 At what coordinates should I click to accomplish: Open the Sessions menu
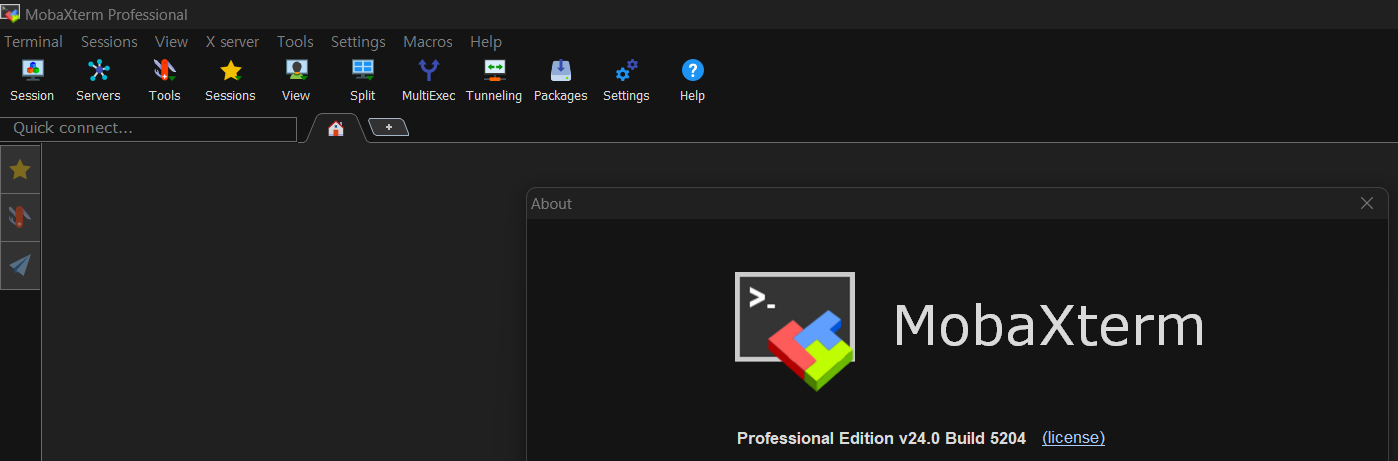[109, 42]
